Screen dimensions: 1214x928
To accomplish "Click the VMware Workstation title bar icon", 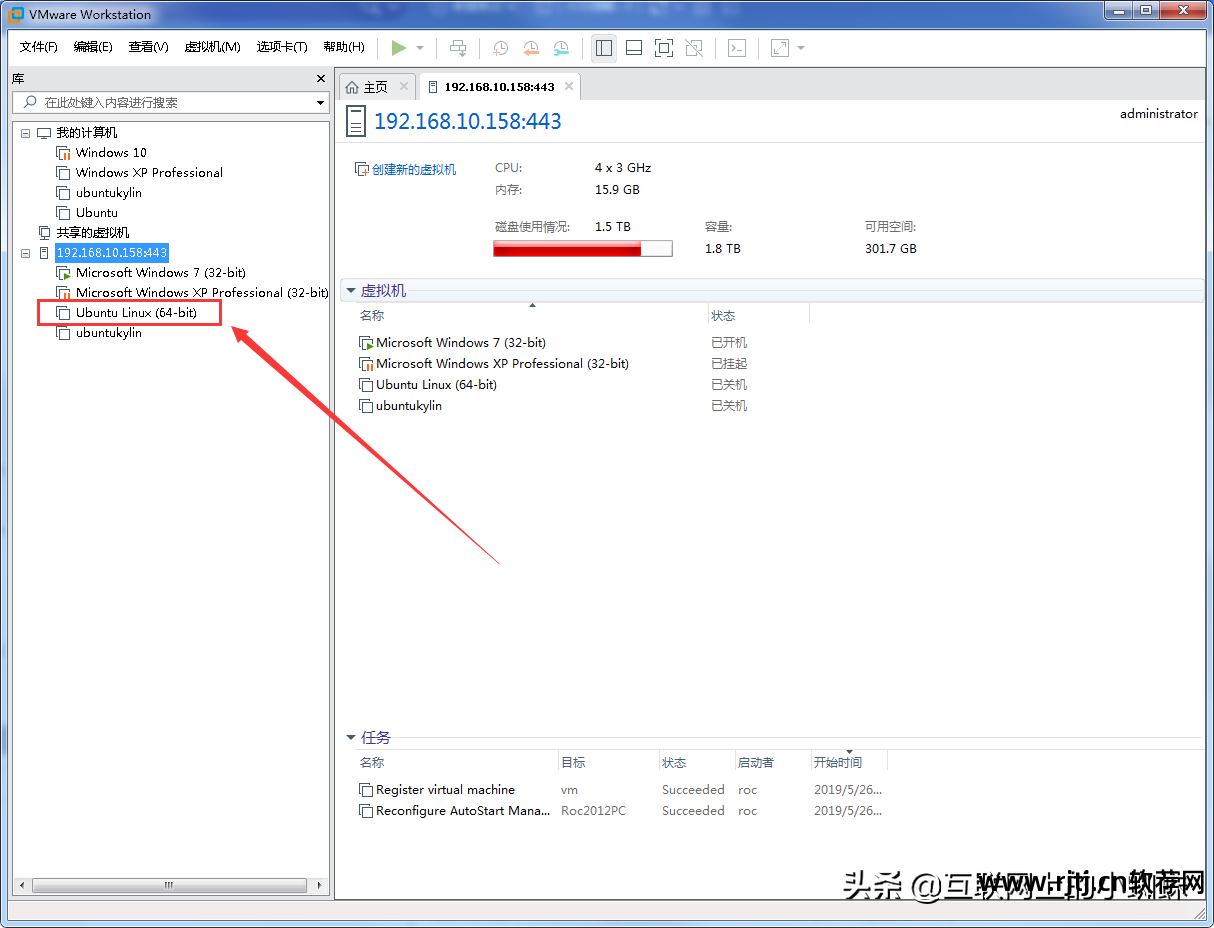I will (x=16, y=14).
